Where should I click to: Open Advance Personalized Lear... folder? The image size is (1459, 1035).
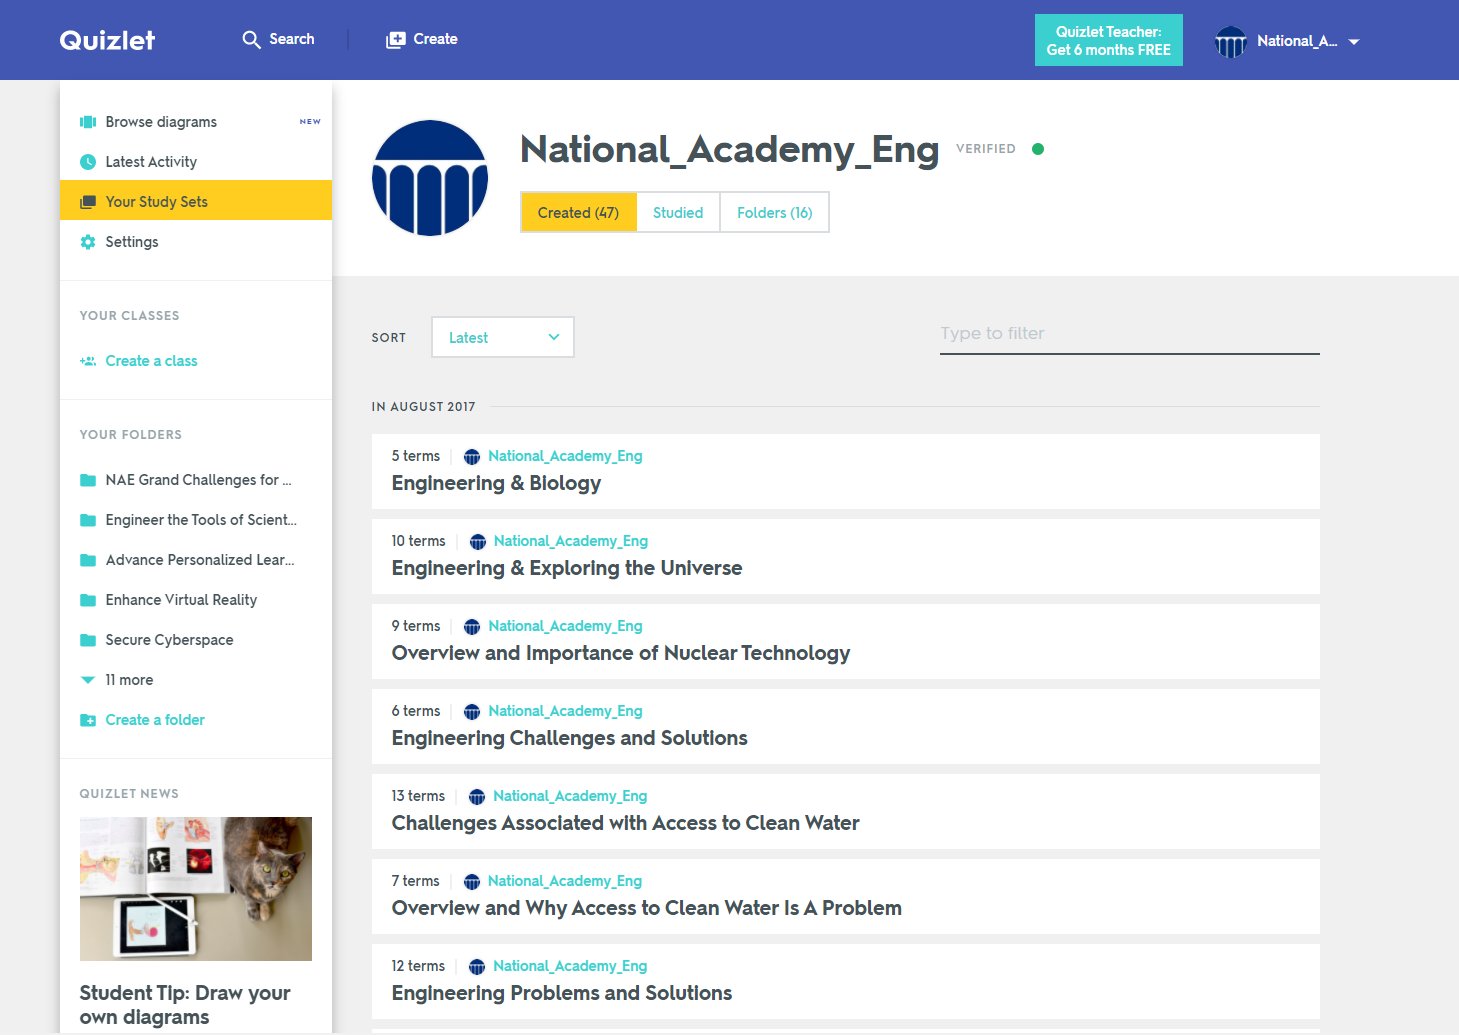coord(200,560)
